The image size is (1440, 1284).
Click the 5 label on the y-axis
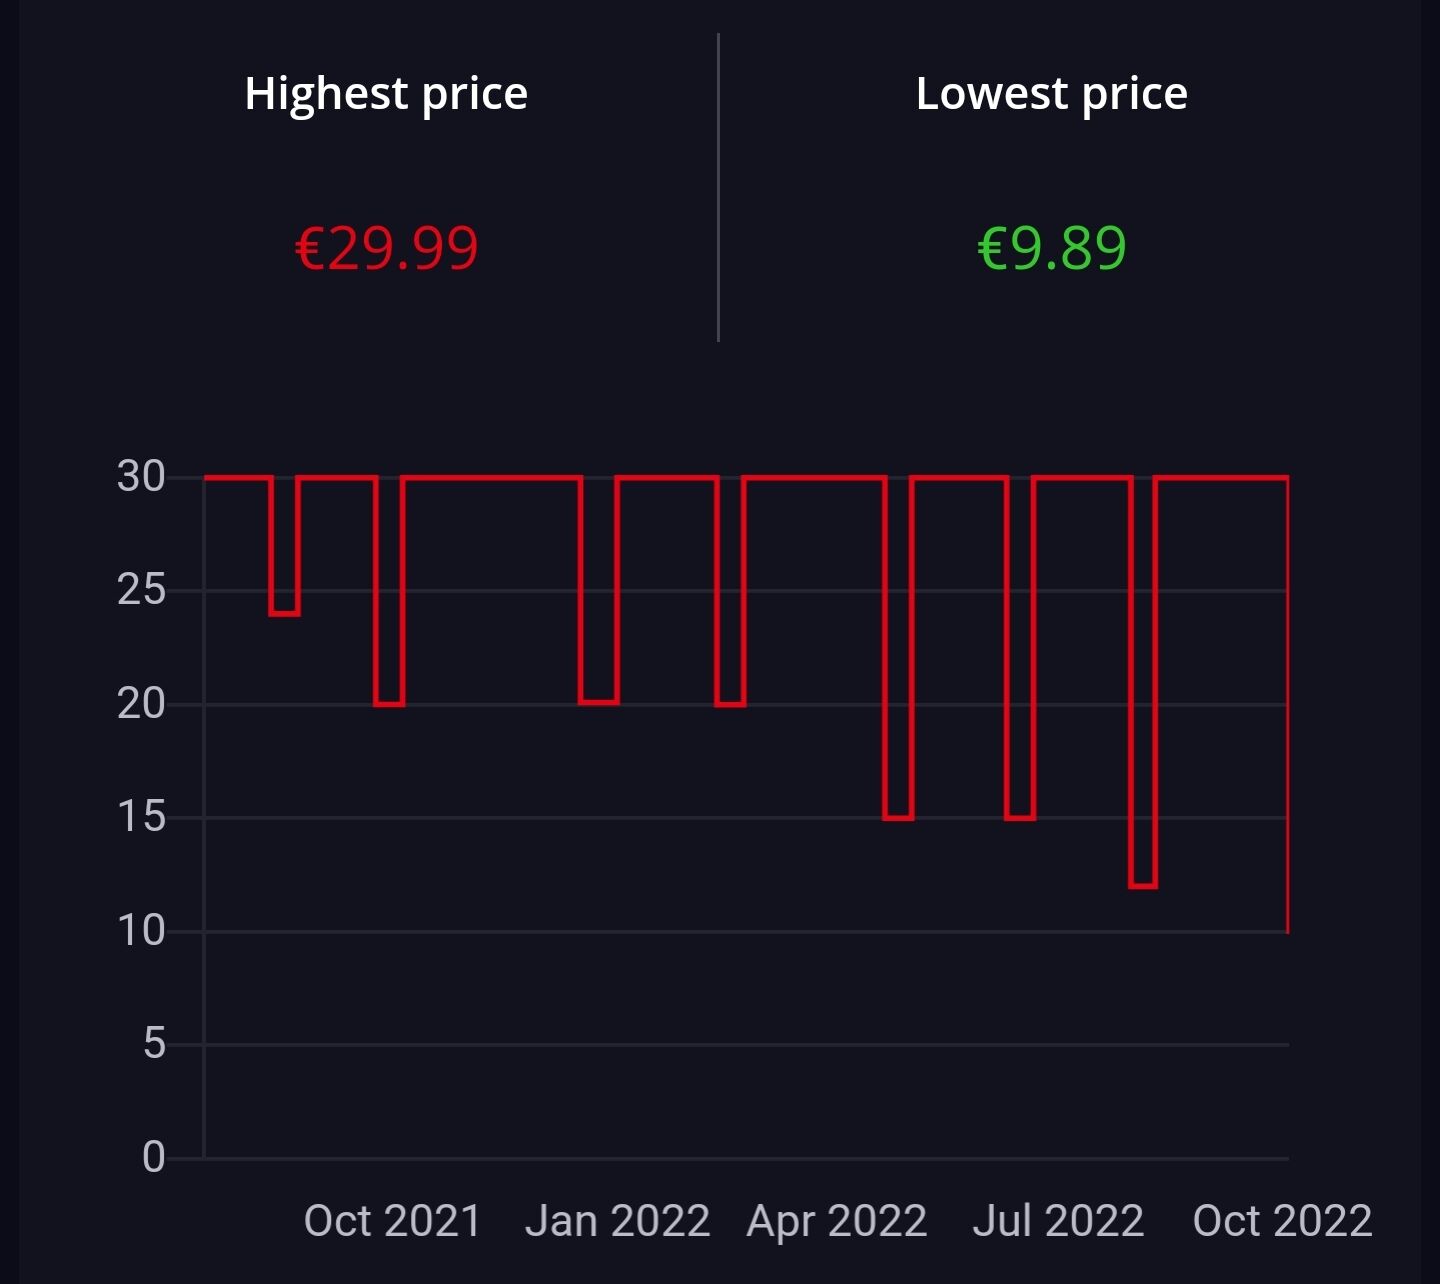[x=154, y=1045]
